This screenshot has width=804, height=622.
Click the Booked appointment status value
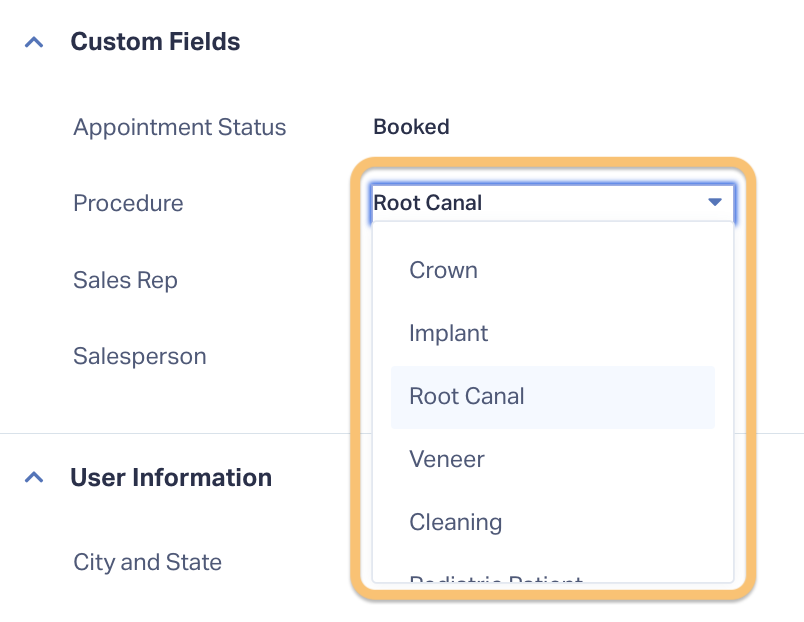tap(411, 127)
